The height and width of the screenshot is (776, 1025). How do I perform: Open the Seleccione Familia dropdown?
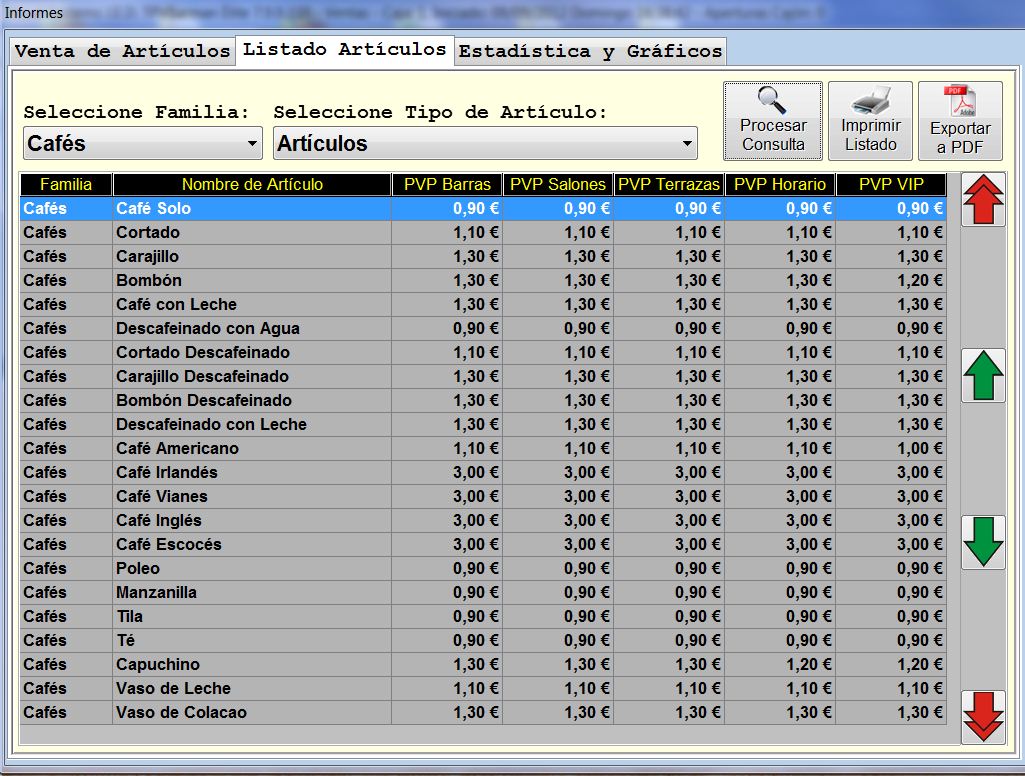coord(142,144)
